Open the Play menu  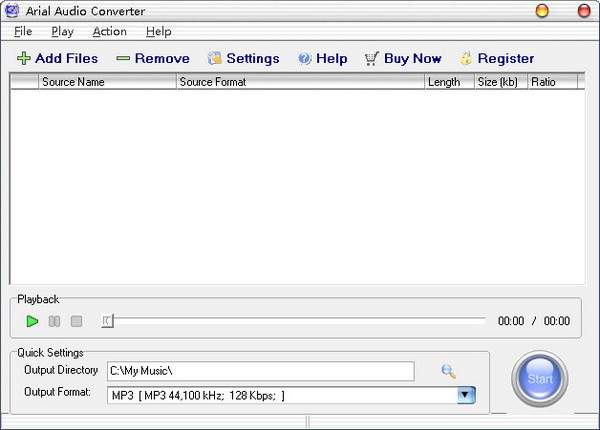tap(62, 31)
